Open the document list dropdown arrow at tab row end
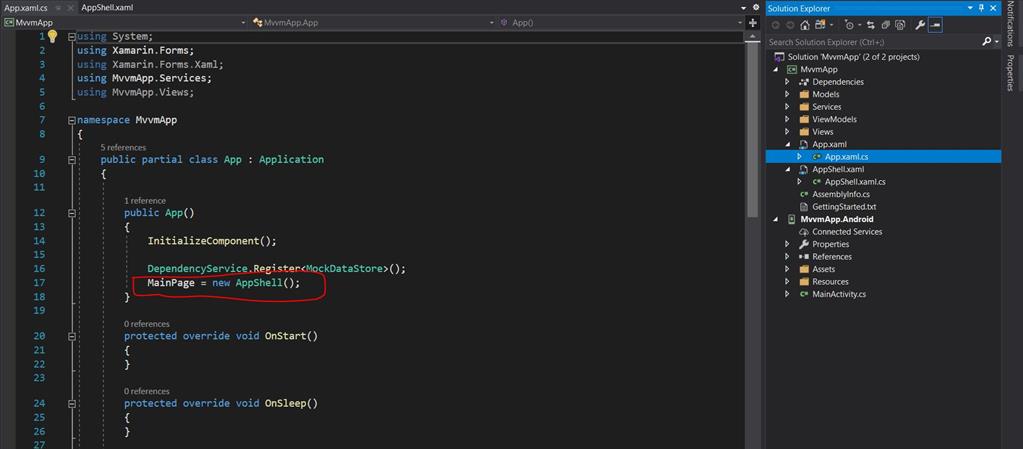Screen dimensions: 1023x449 pyautogui.click(x=744, y=8)
